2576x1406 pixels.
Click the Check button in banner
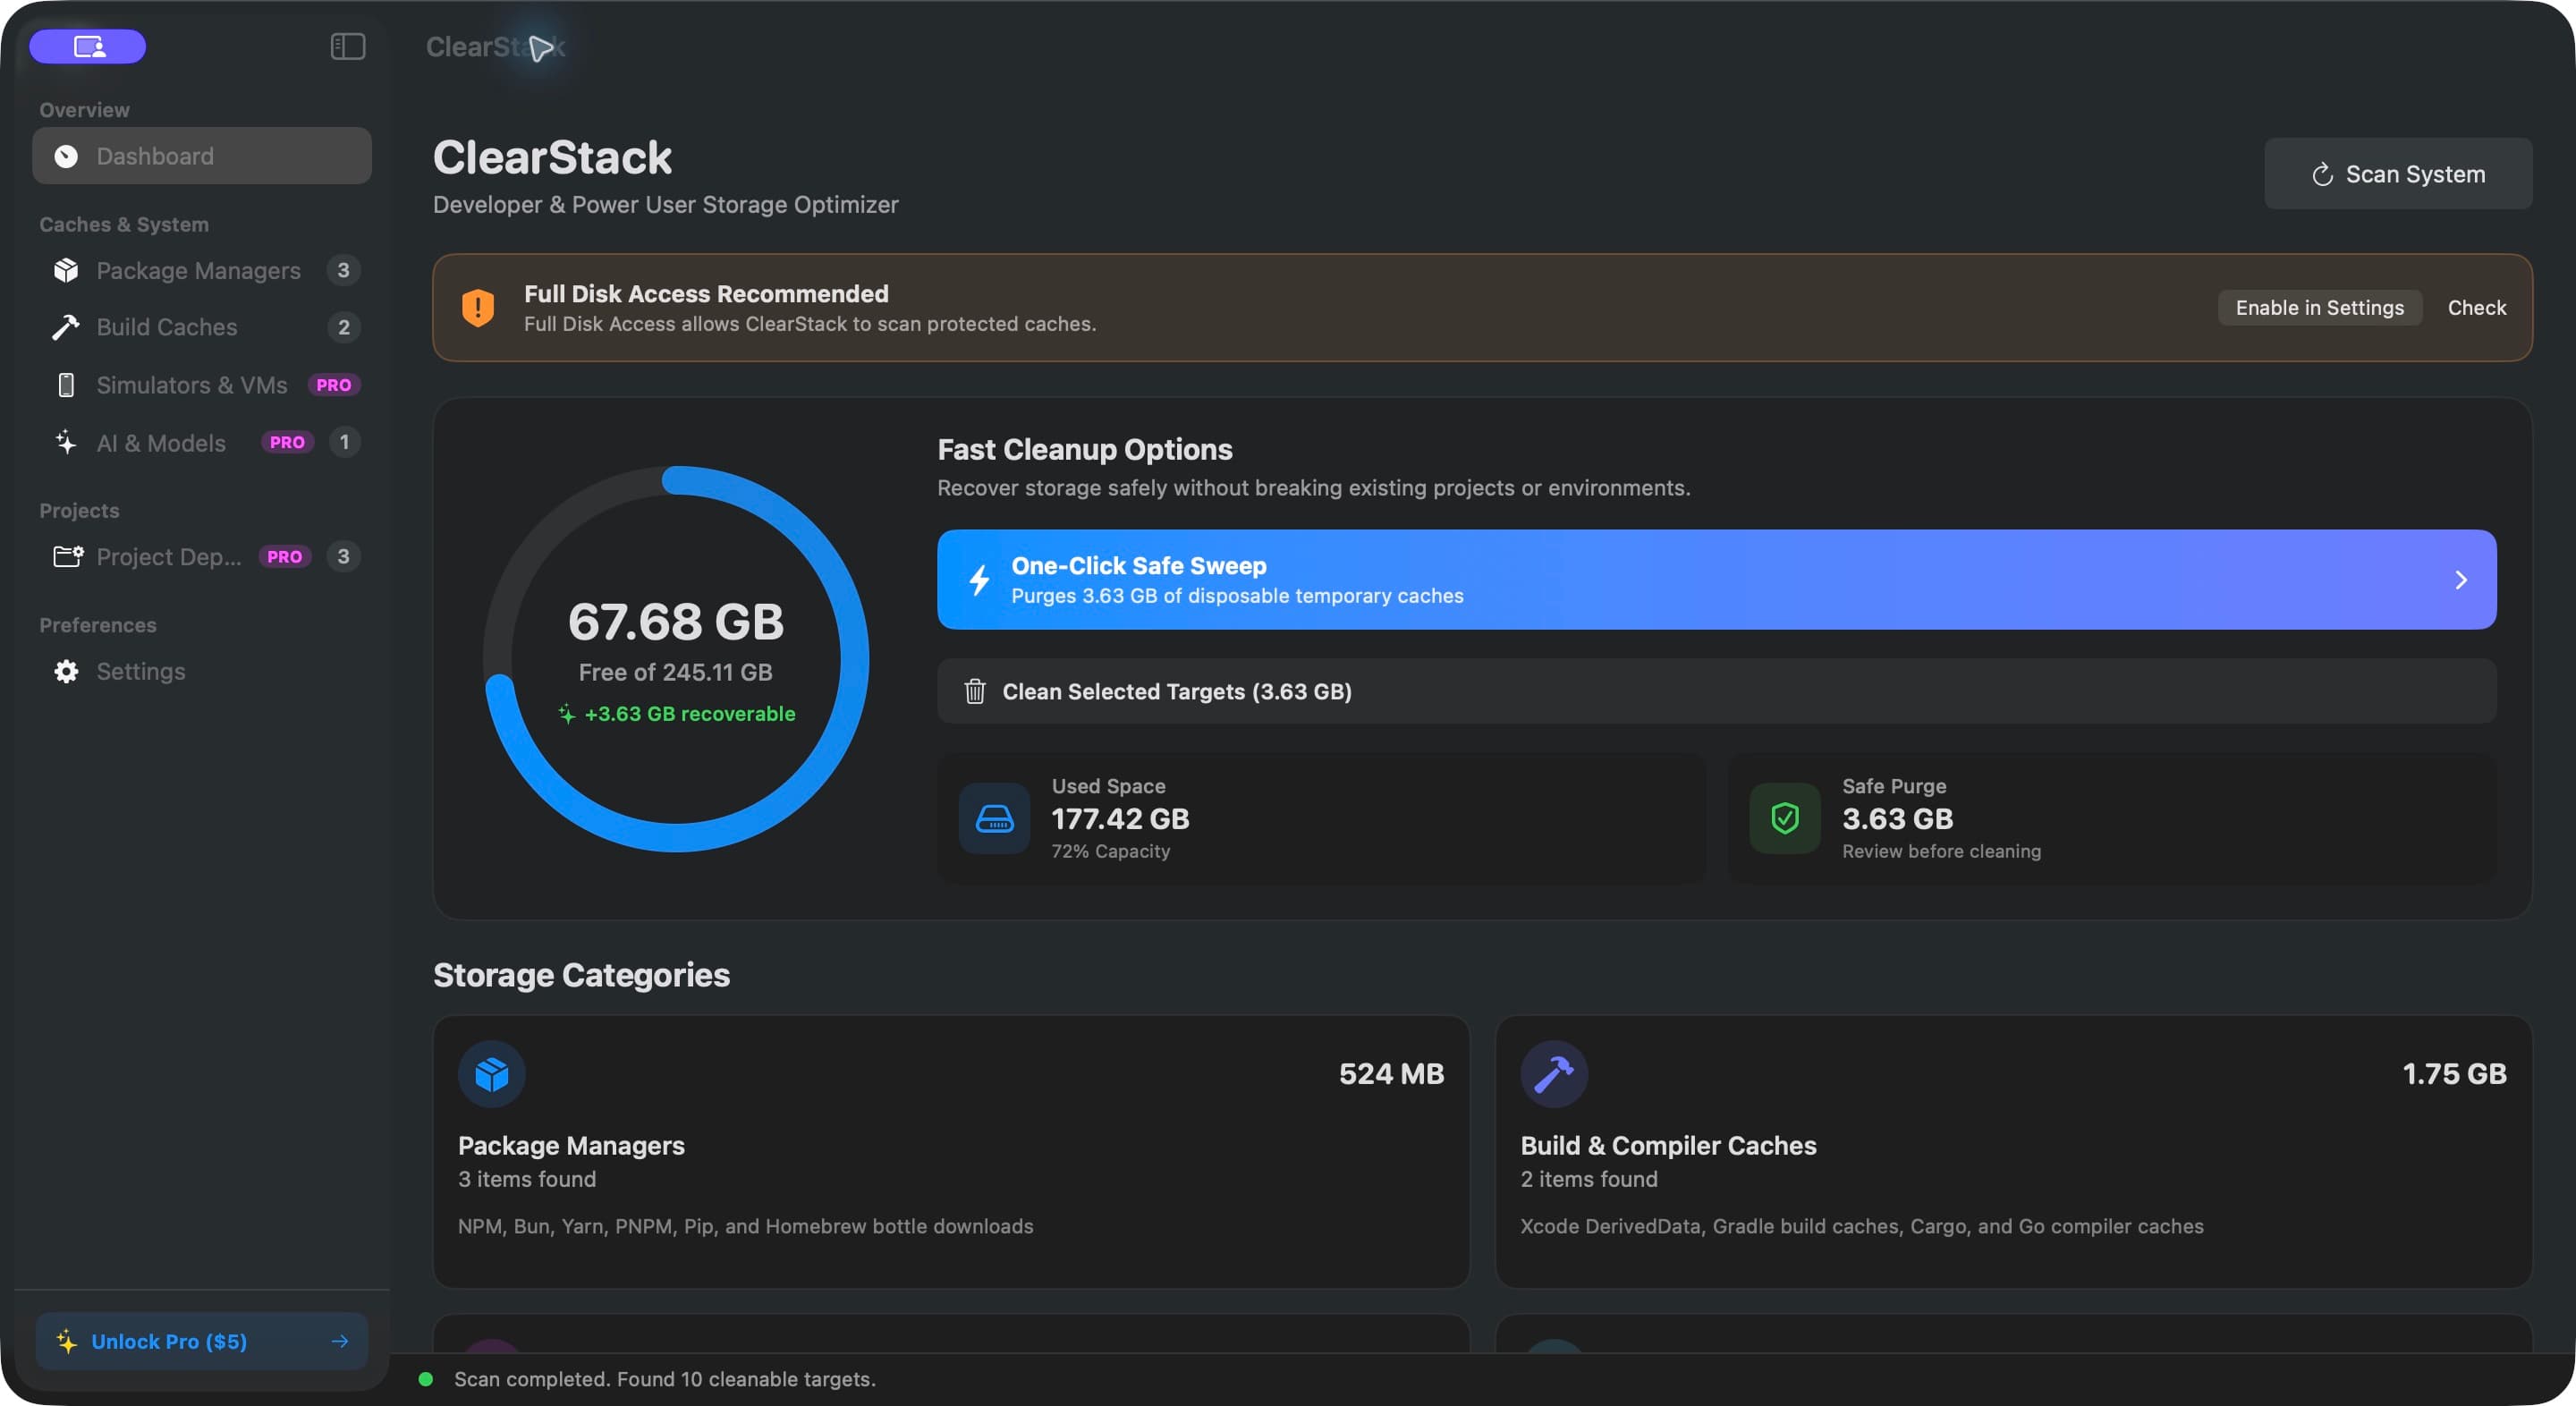pyautogui.click(x=2476, y=307)
